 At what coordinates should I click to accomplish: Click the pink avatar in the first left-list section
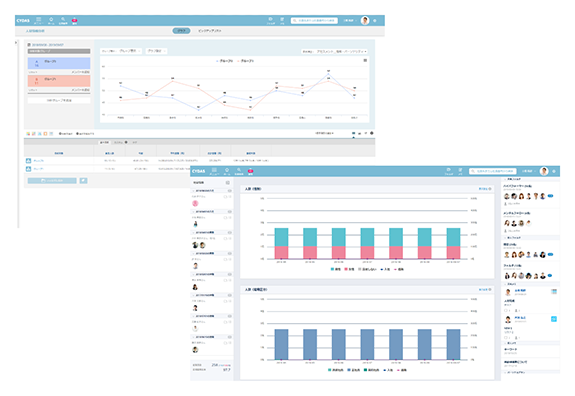[195, 204]
